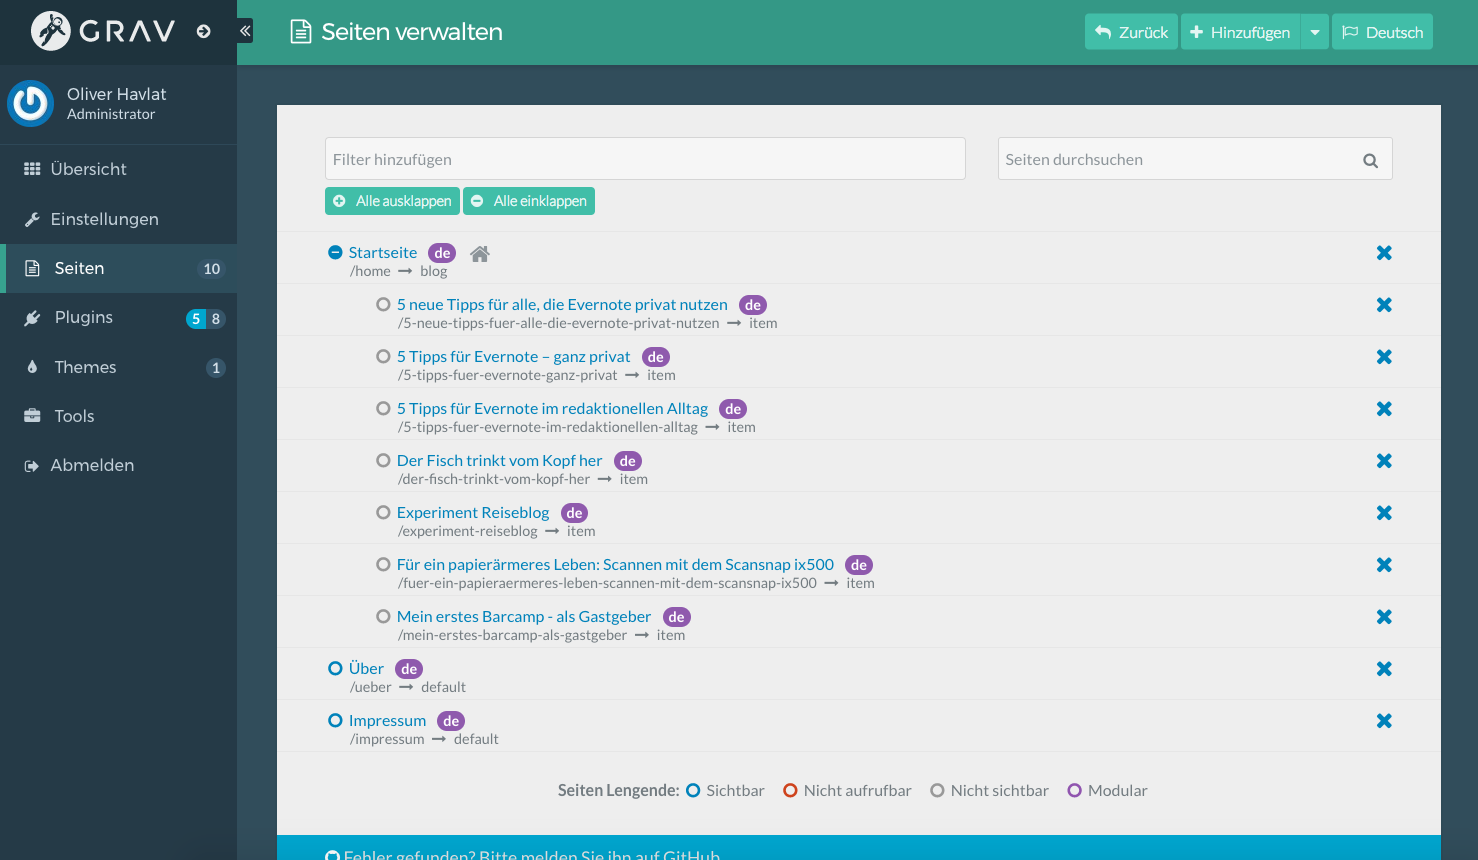Open the '5 Tipps für Evernote – ganz privat' page
Screen dimensions: 1478x860
point(513,357)
